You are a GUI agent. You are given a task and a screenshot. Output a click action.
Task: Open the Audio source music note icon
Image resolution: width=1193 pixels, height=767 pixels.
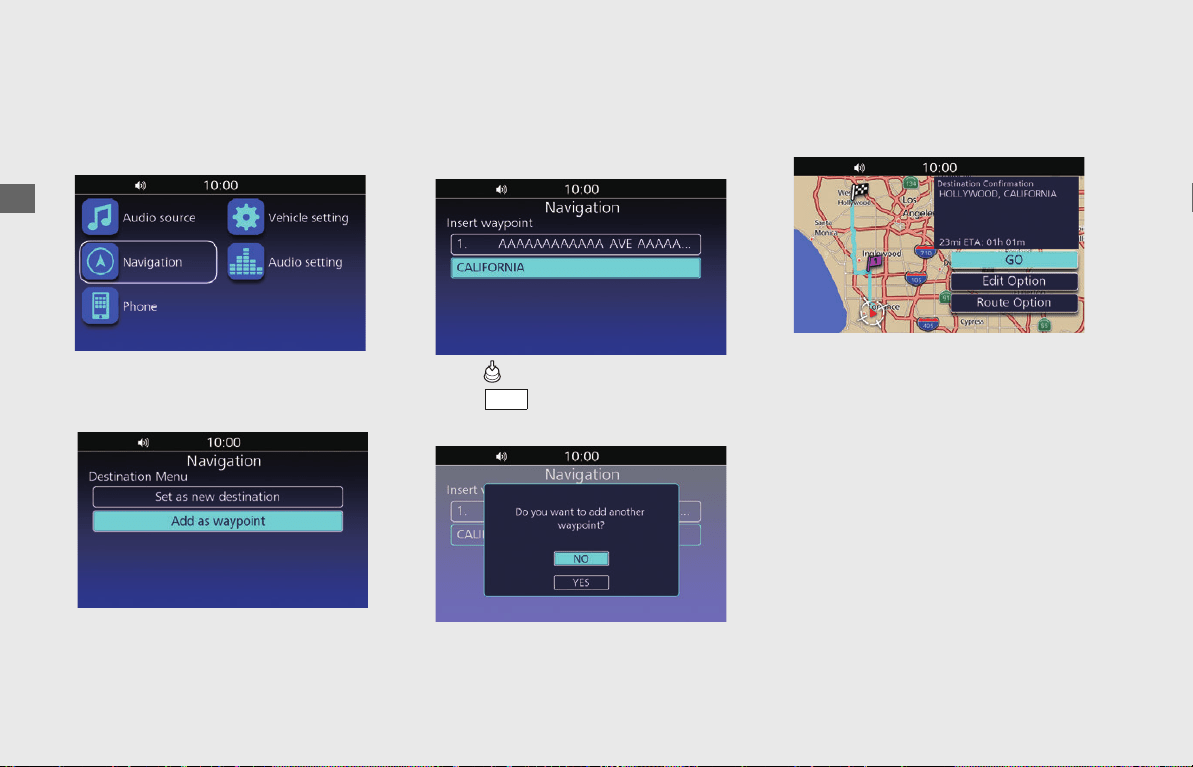[x=100, y=217]
